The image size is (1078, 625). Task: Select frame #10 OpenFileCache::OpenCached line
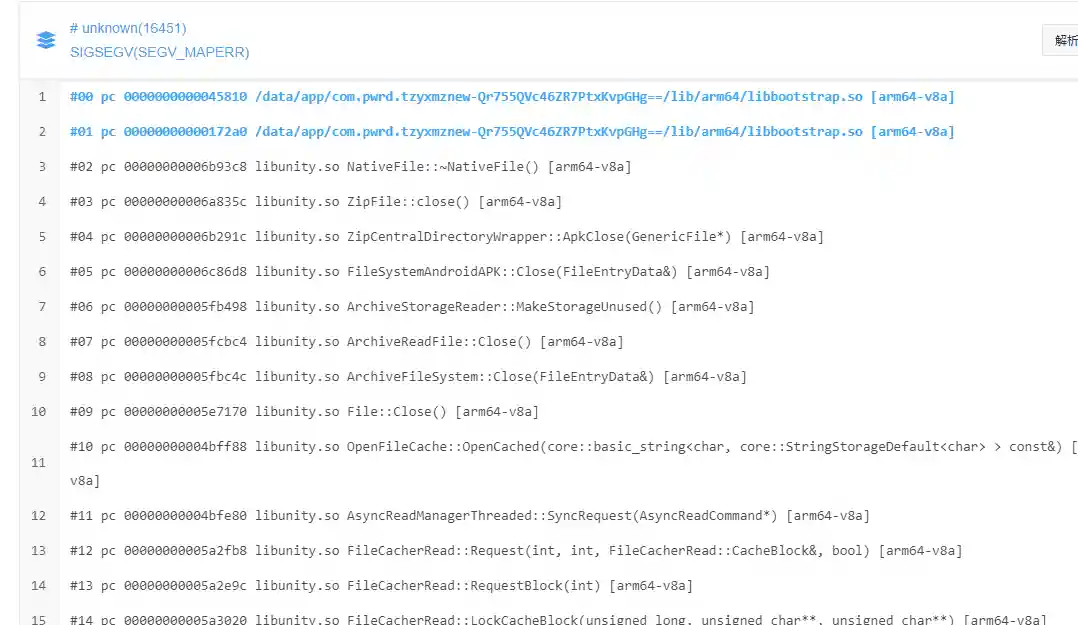pos(573,463)
